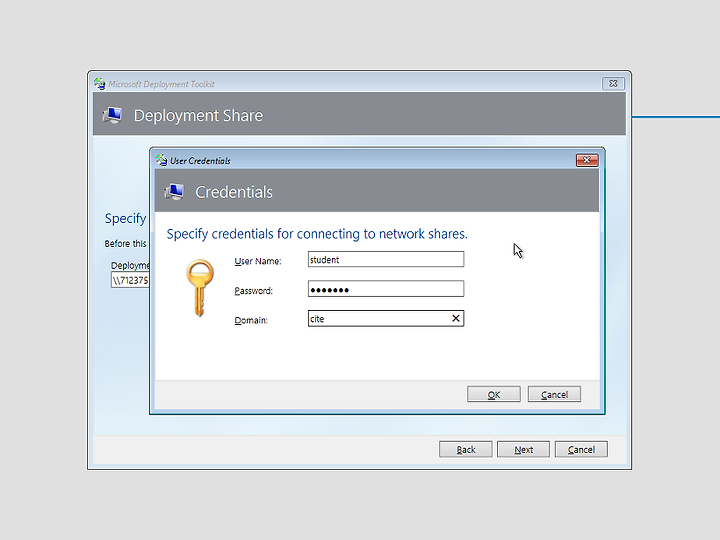Close the User Credentials dialog

coord(587,160)
